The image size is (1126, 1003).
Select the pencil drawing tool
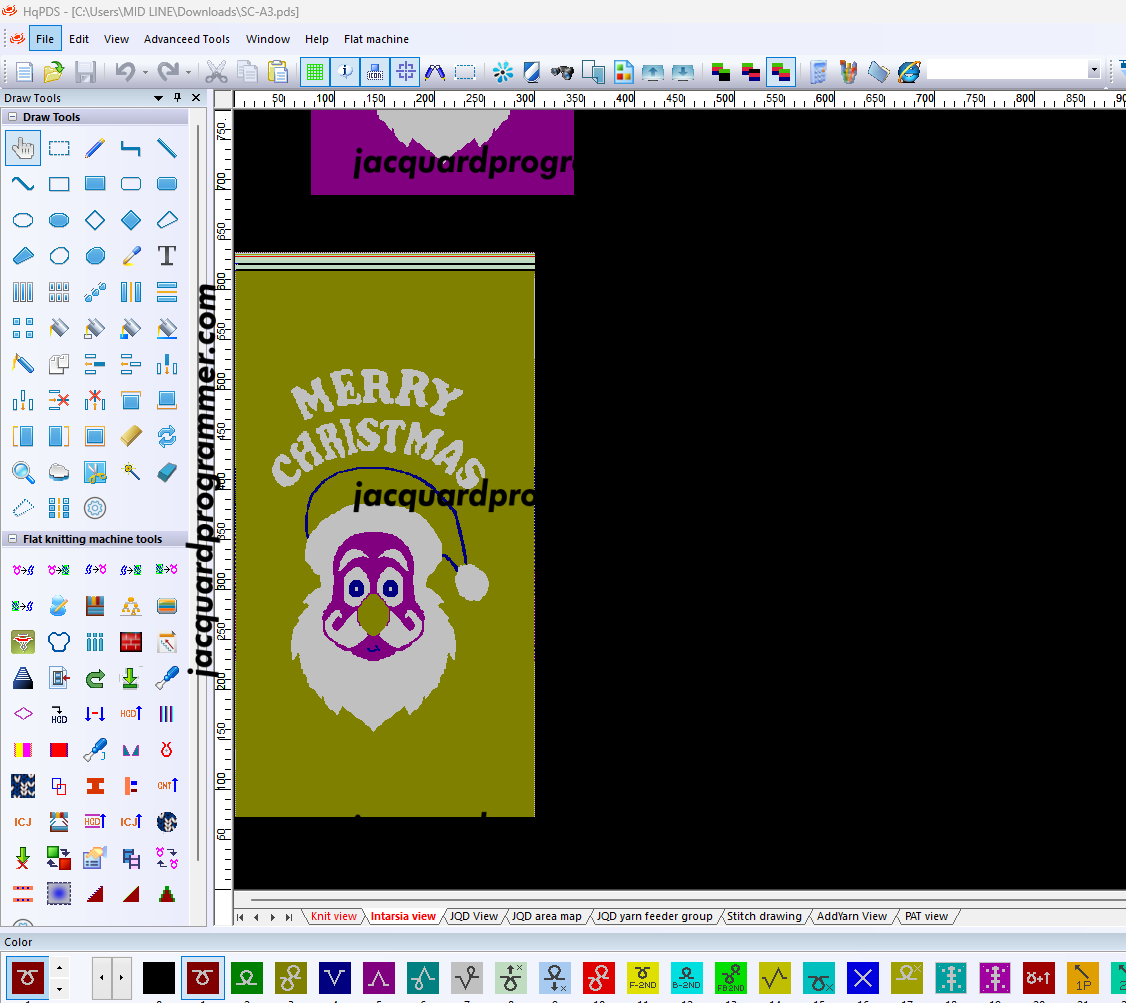(95, 148)
